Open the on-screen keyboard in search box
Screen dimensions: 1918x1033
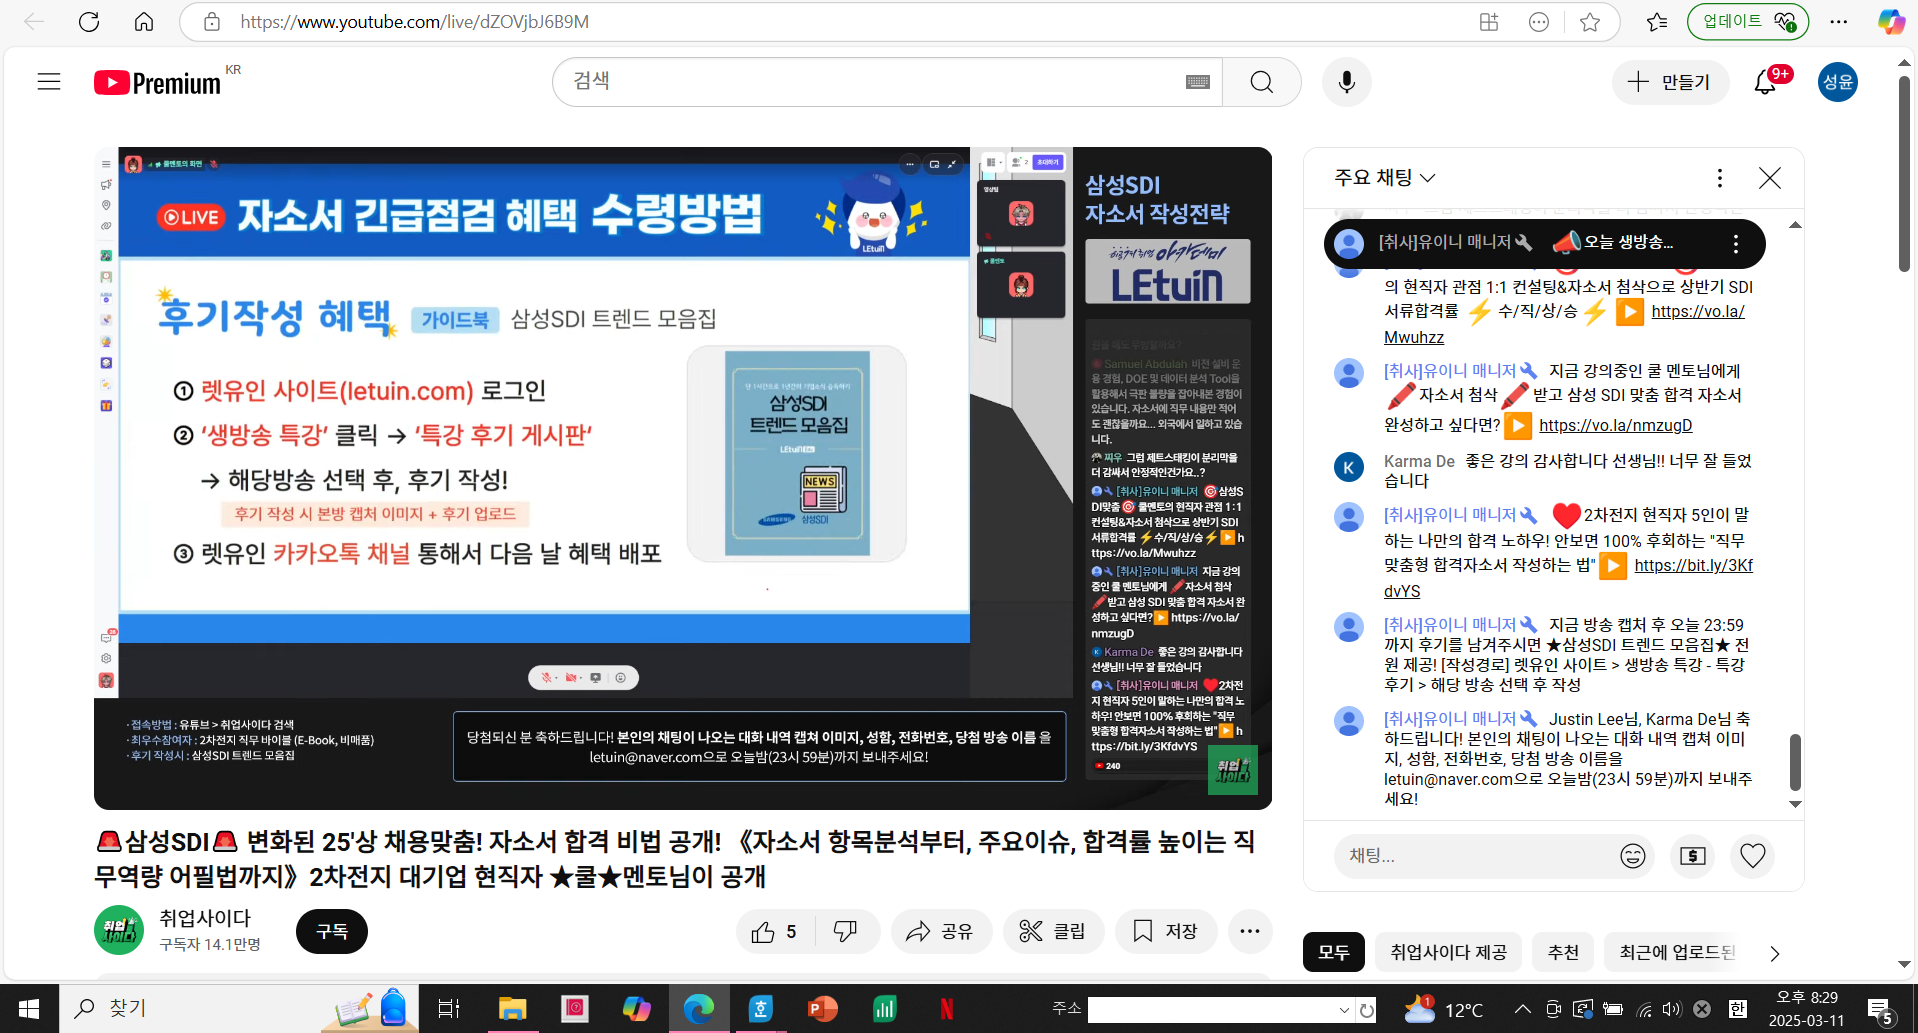[x=1197, y=82]
